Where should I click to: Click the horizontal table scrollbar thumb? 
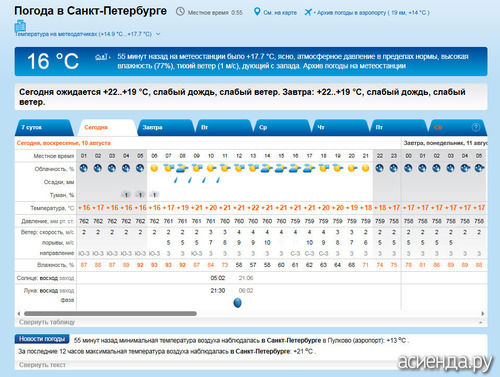[110, 313]
